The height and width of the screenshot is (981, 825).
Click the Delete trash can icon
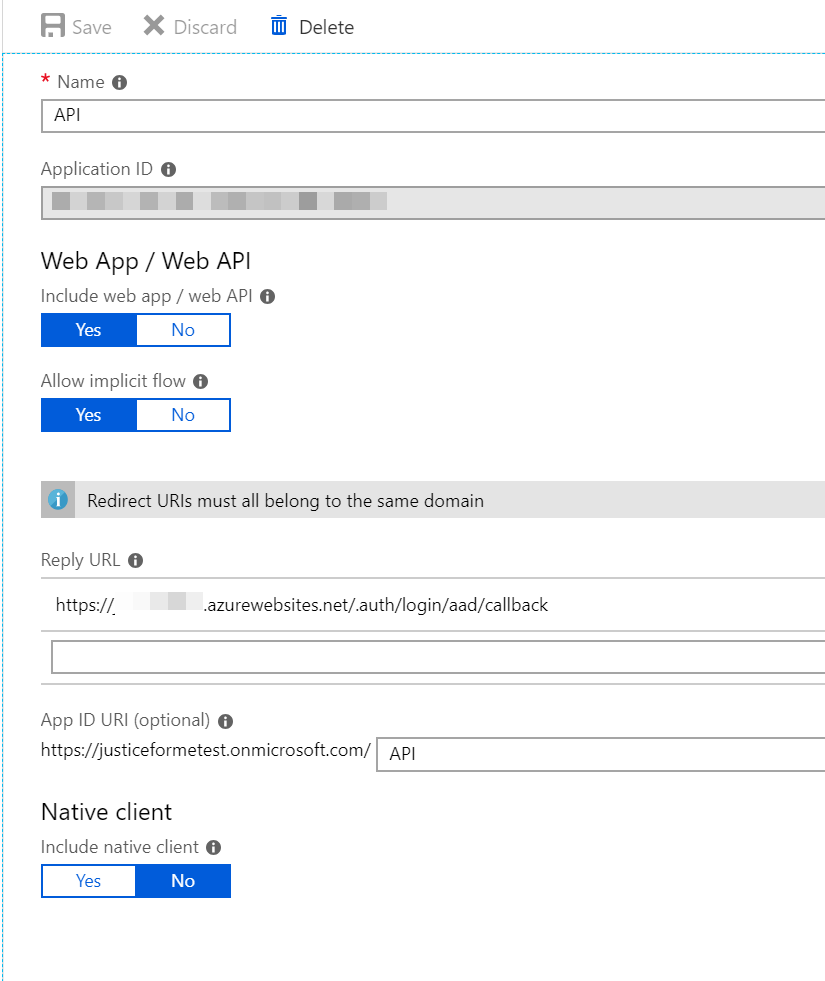279,26
